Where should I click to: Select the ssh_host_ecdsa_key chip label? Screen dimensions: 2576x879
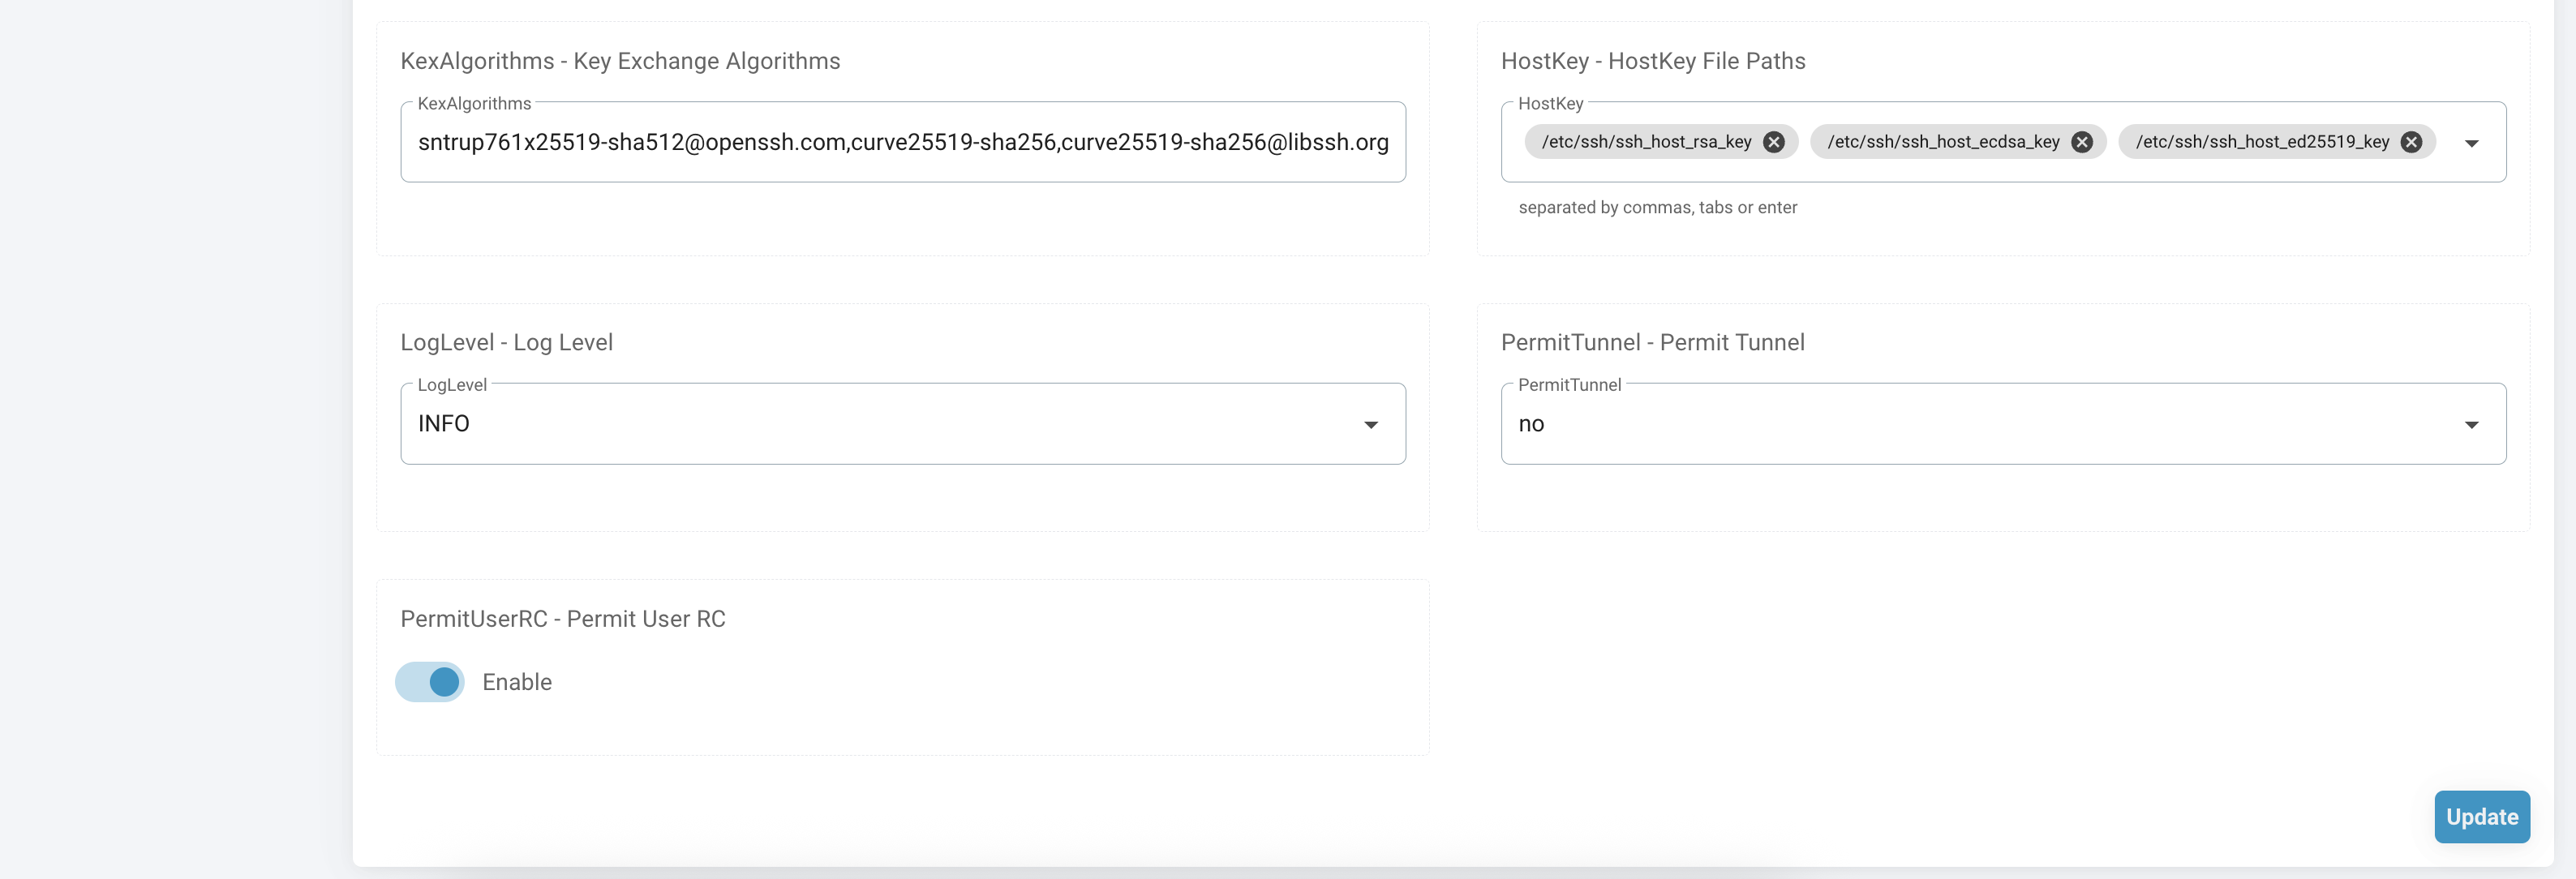point(1942,142)
